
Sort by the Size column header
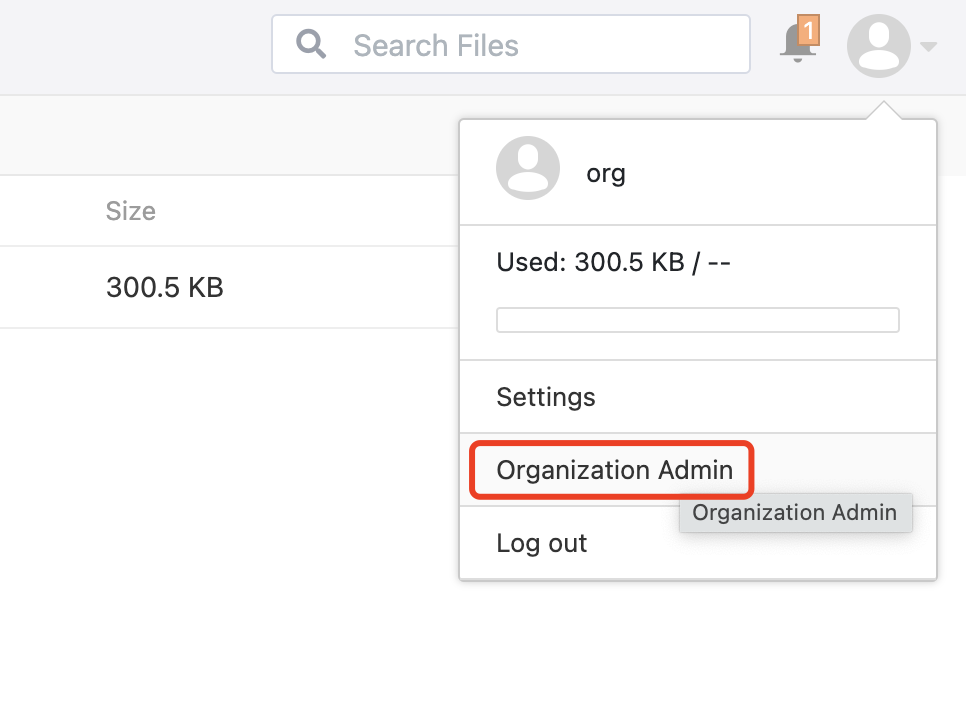pos(131,211)
